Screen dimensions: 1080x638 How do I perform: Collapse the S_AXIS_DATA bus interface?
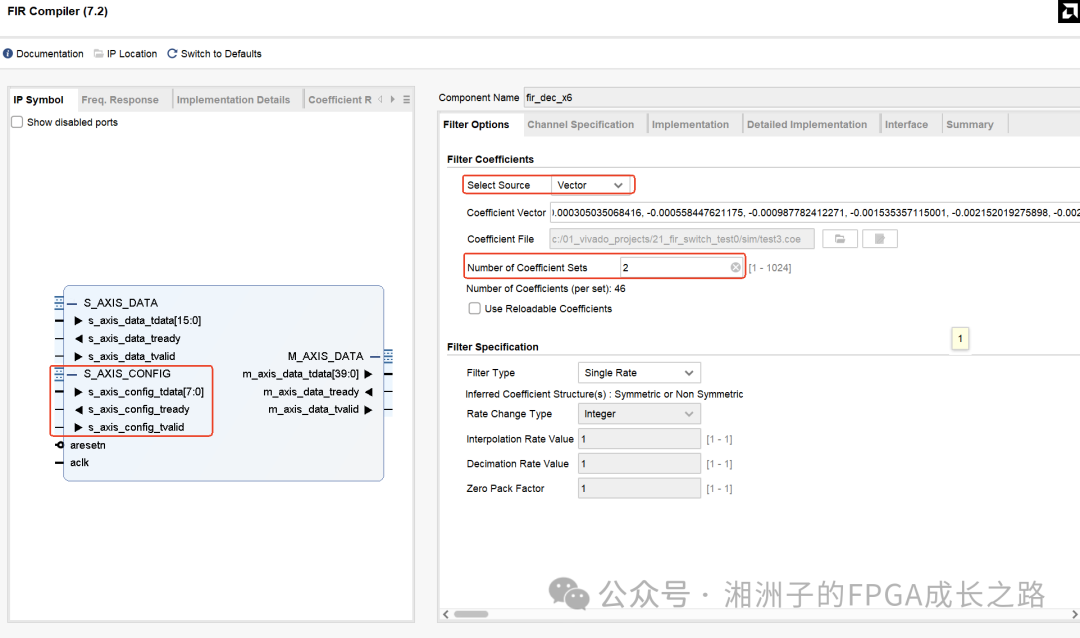coord(72,303)
